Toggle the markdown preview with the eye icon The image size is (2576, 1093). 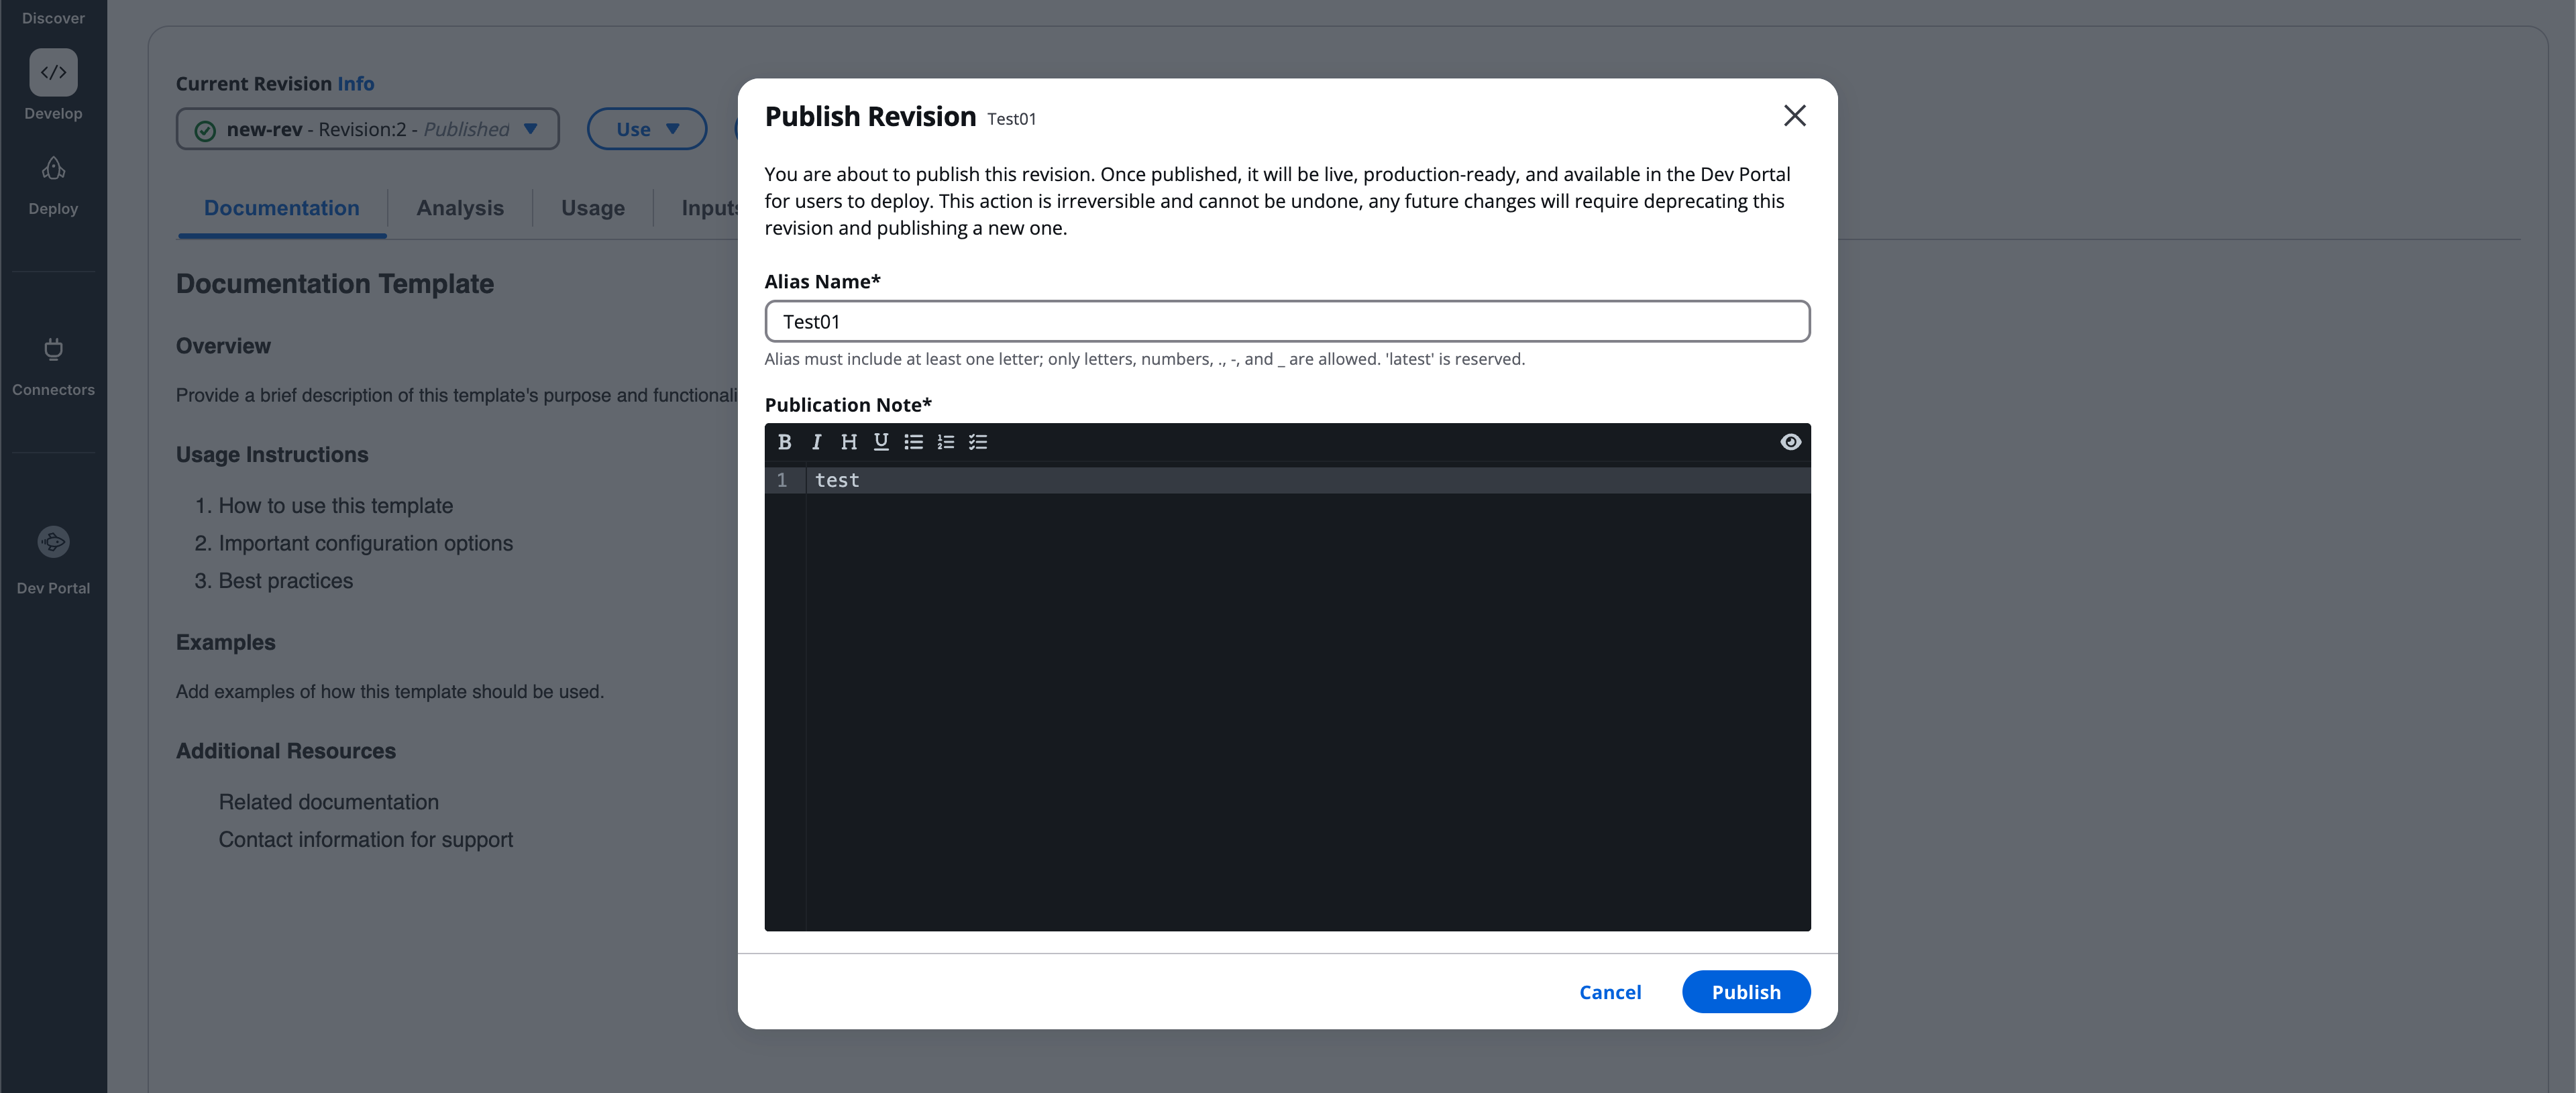tap(1790, 442)
